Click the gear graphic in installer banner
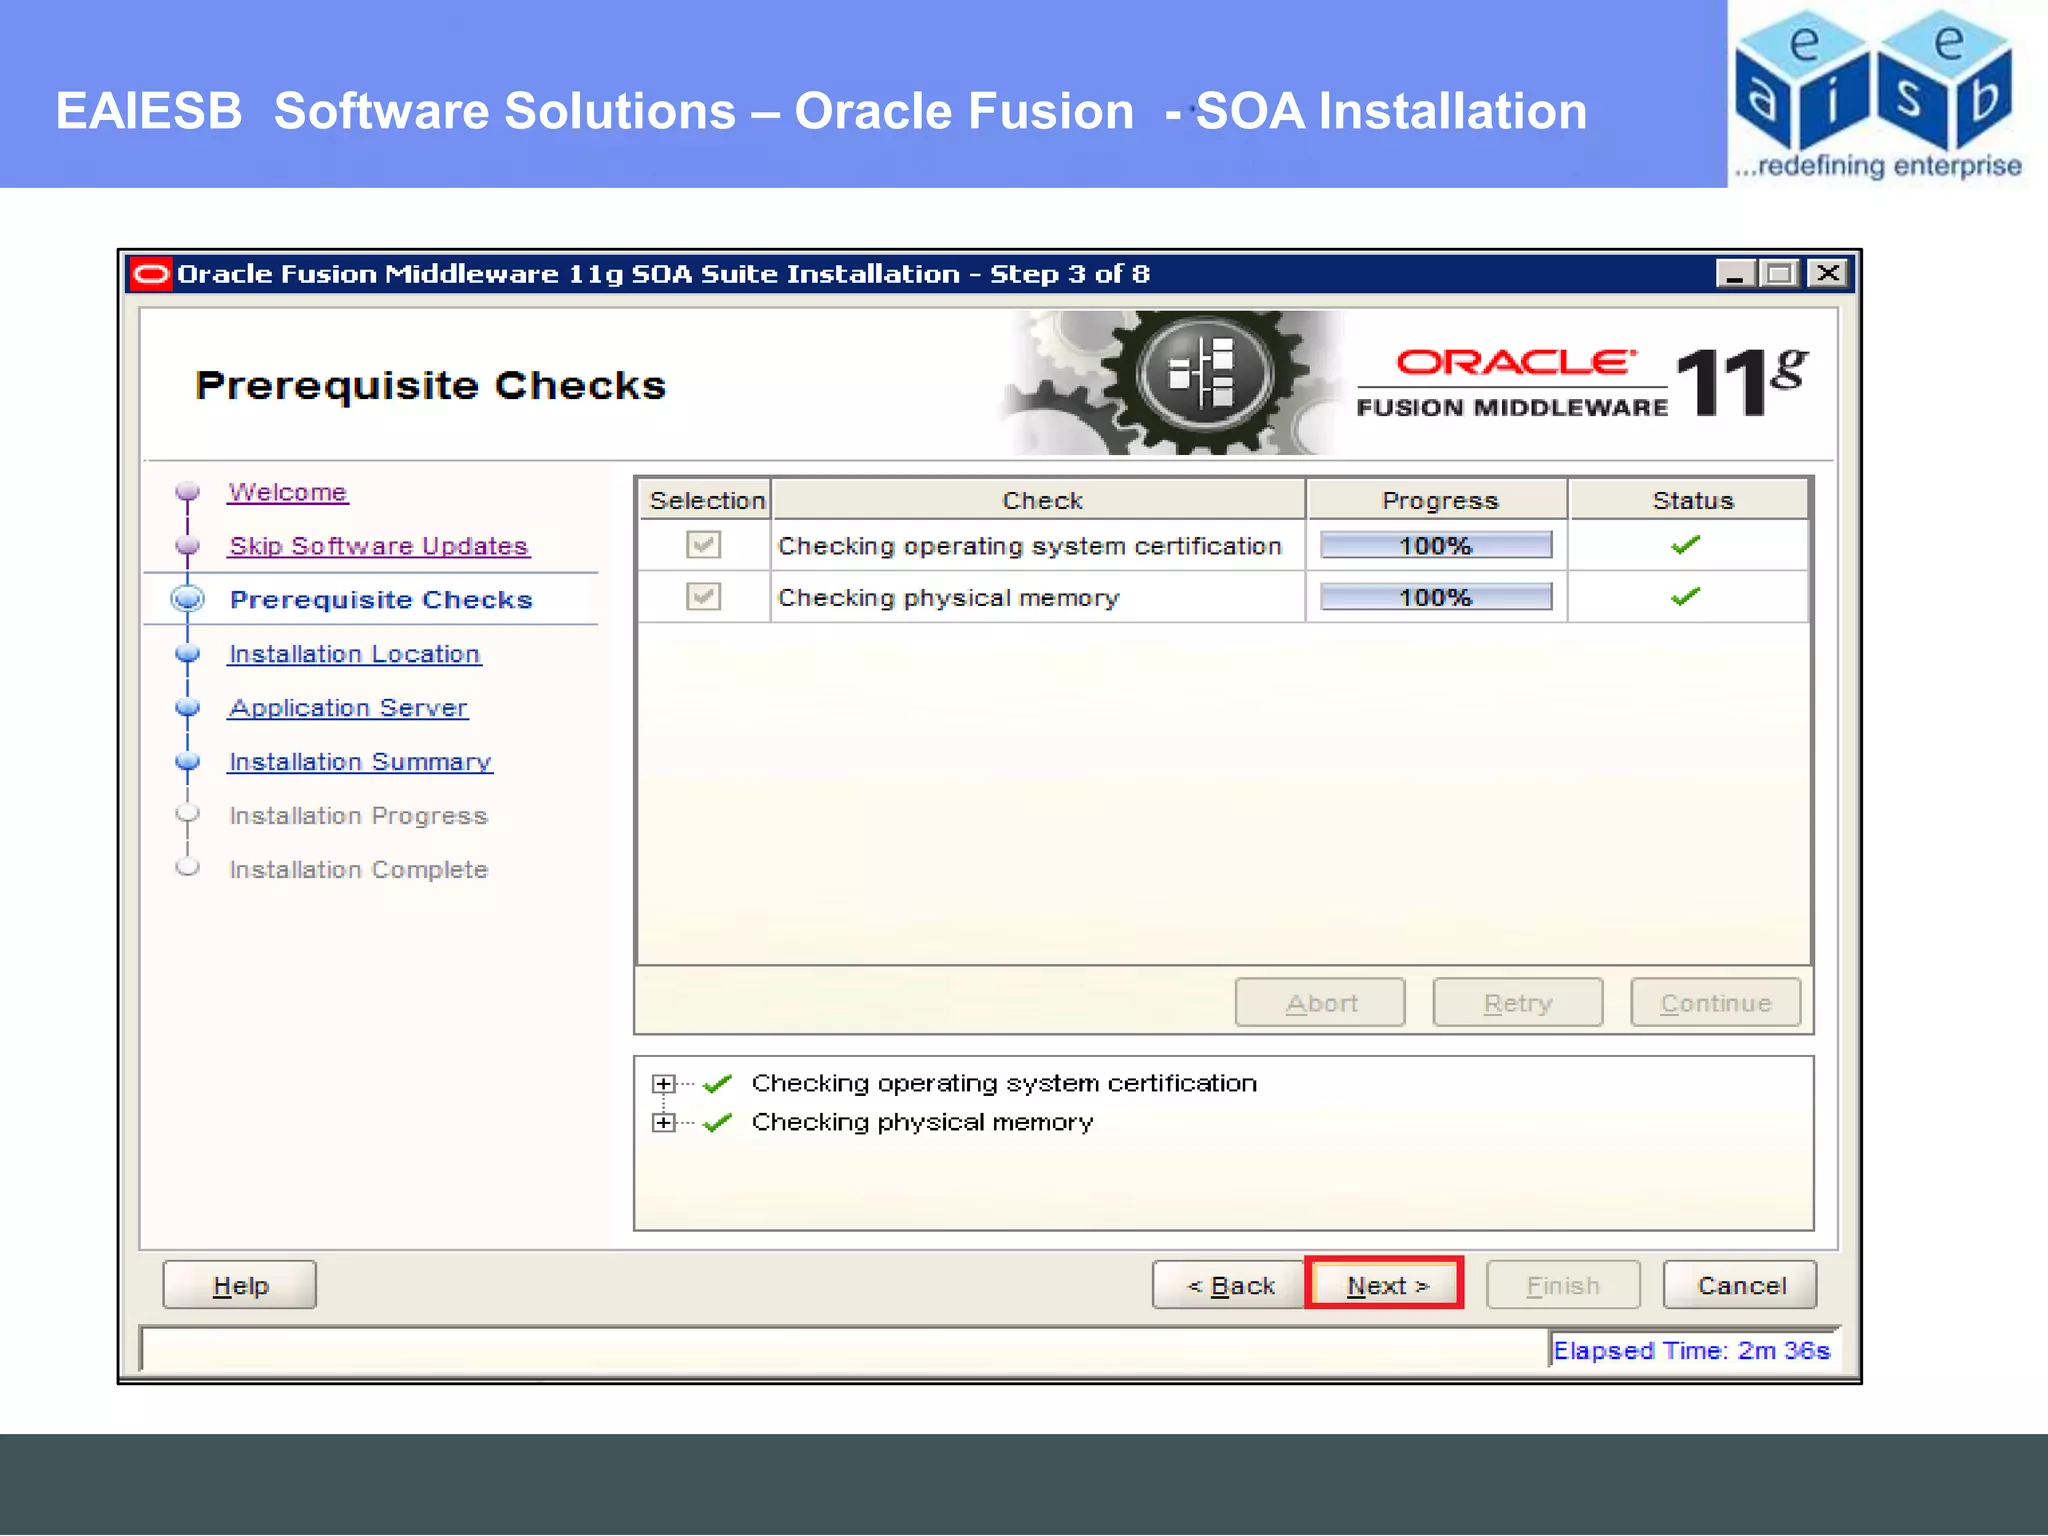Screen dimensions: 2048x1536 [1172, 382]
